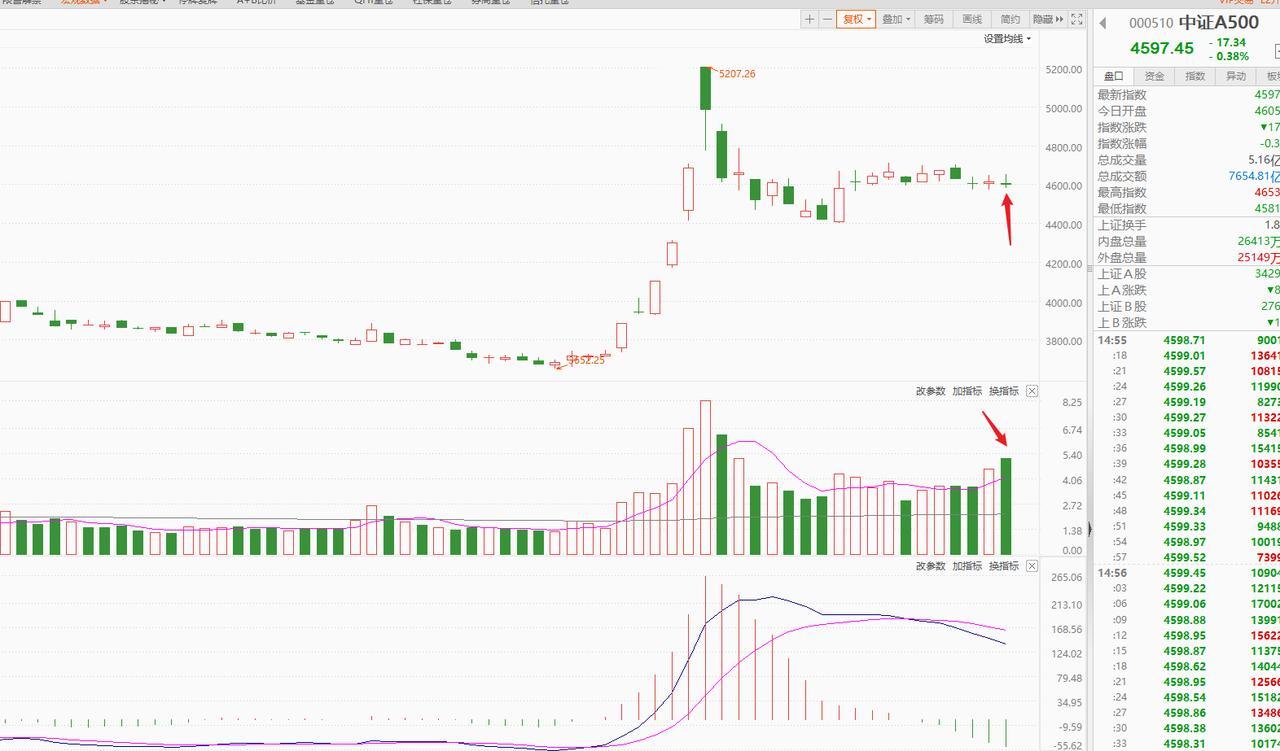Click the 上证换手 row label
Screen dimensions: 1280x751
click(1122, 225)
